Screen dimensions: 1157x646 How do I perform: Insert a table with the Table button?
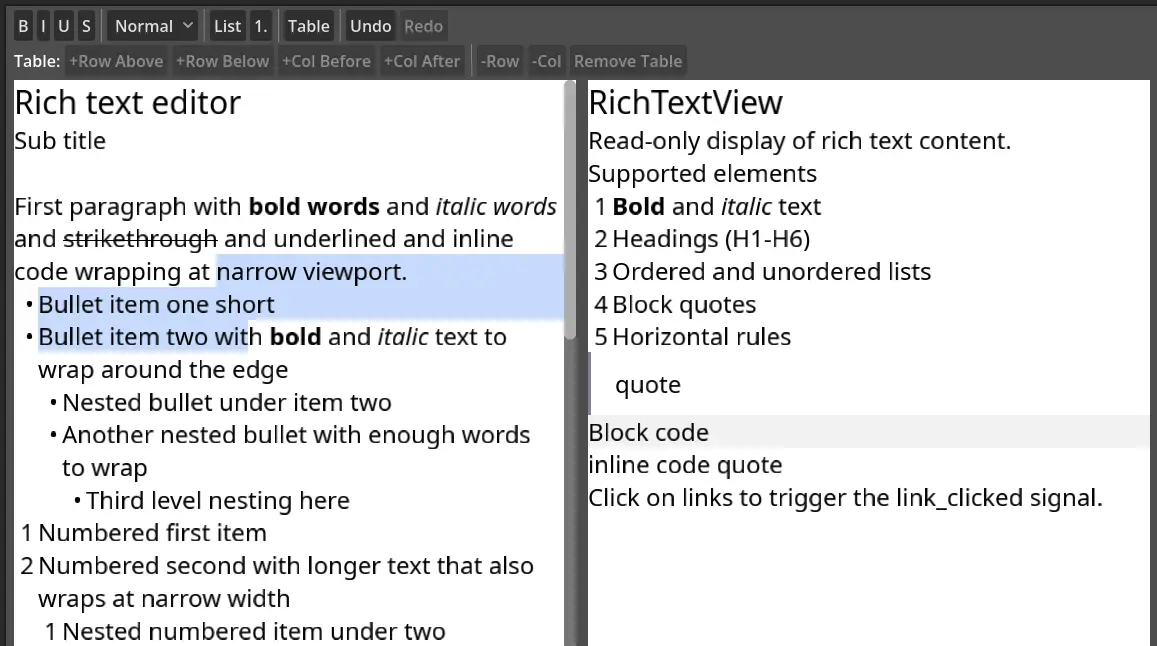tap(308, 25)
